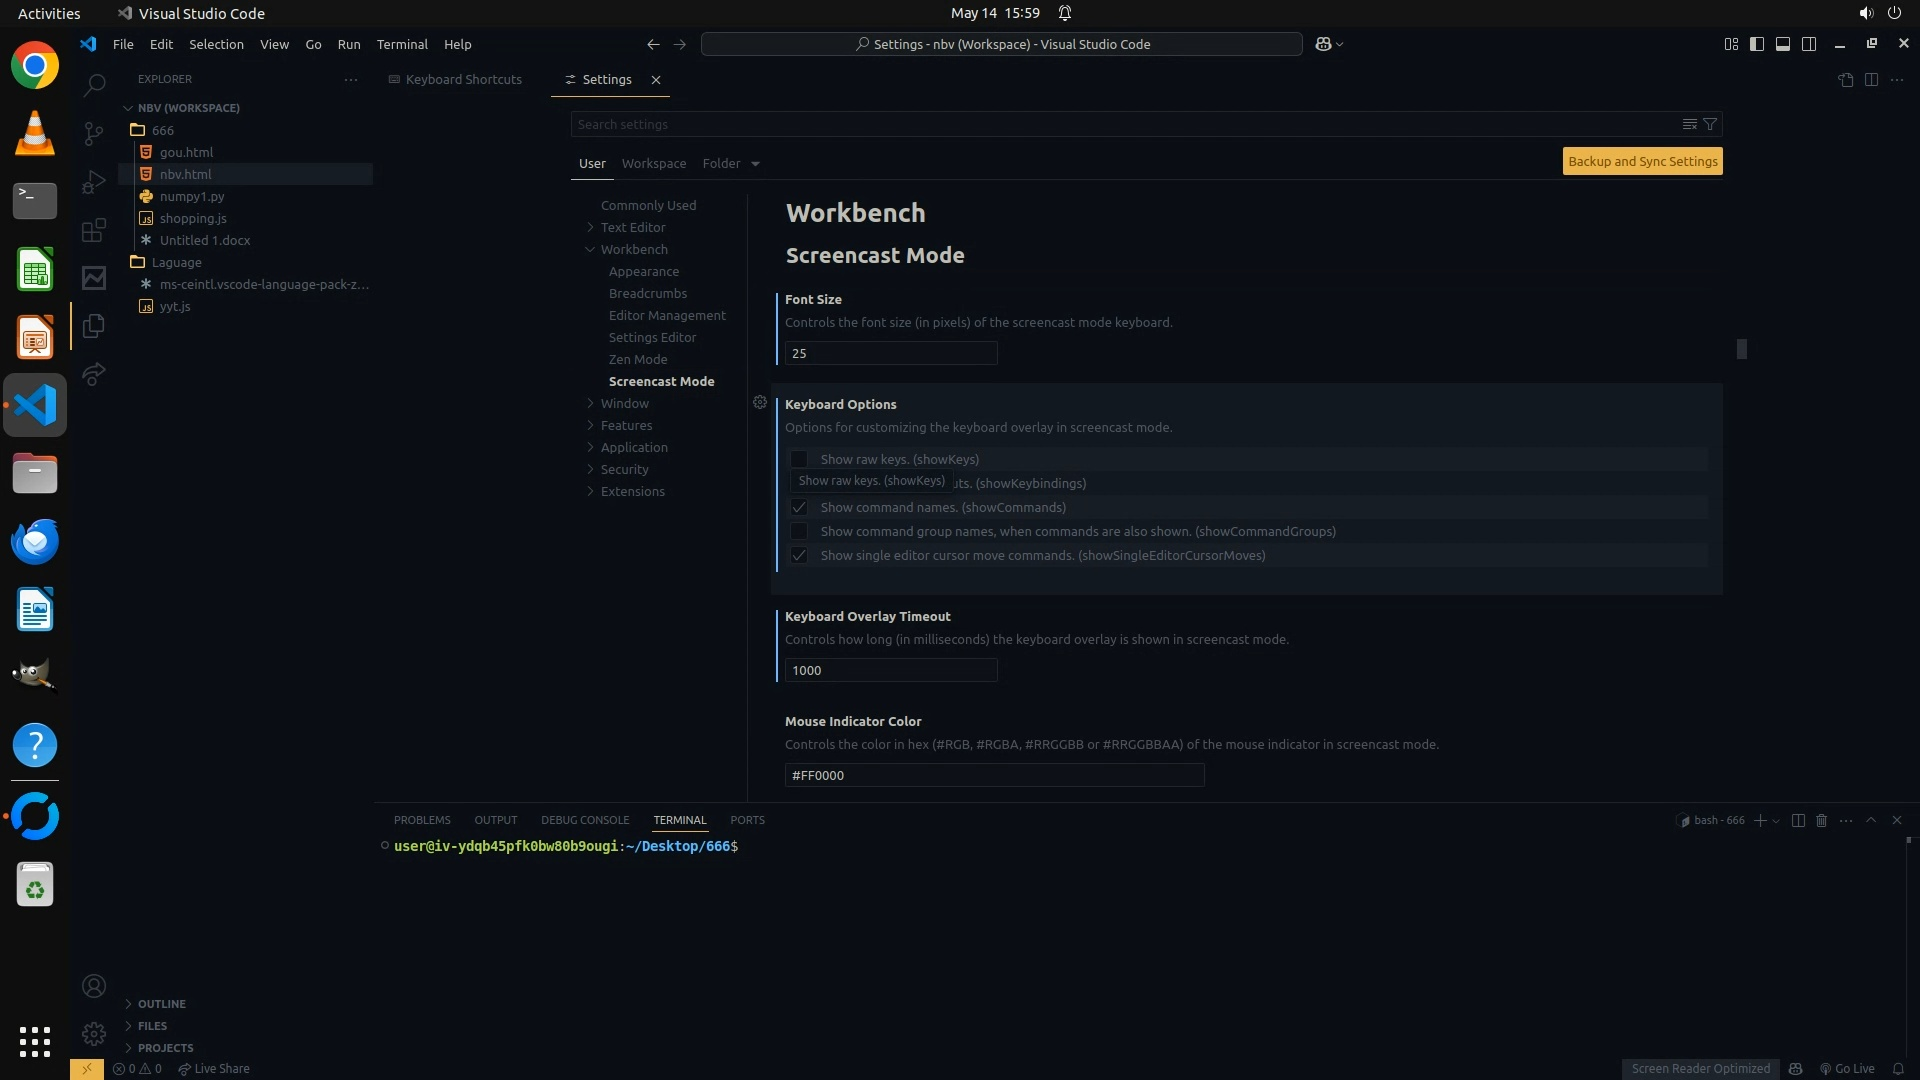The image size is (1920, 1080).
Task: Kill terminal with trash icon
Action: 1821,820
